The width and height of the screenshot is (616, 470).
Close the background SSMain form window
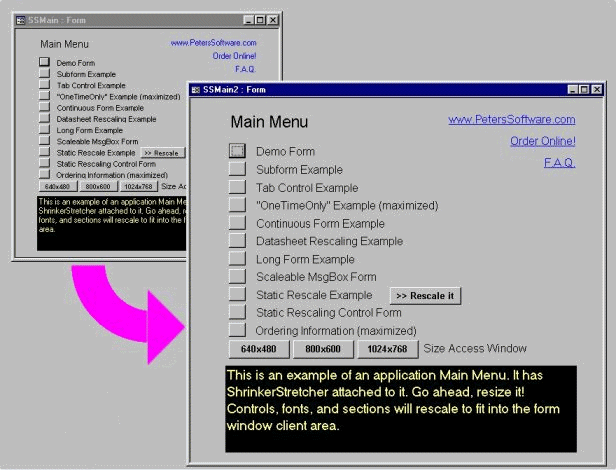click(x=273, y=20)
